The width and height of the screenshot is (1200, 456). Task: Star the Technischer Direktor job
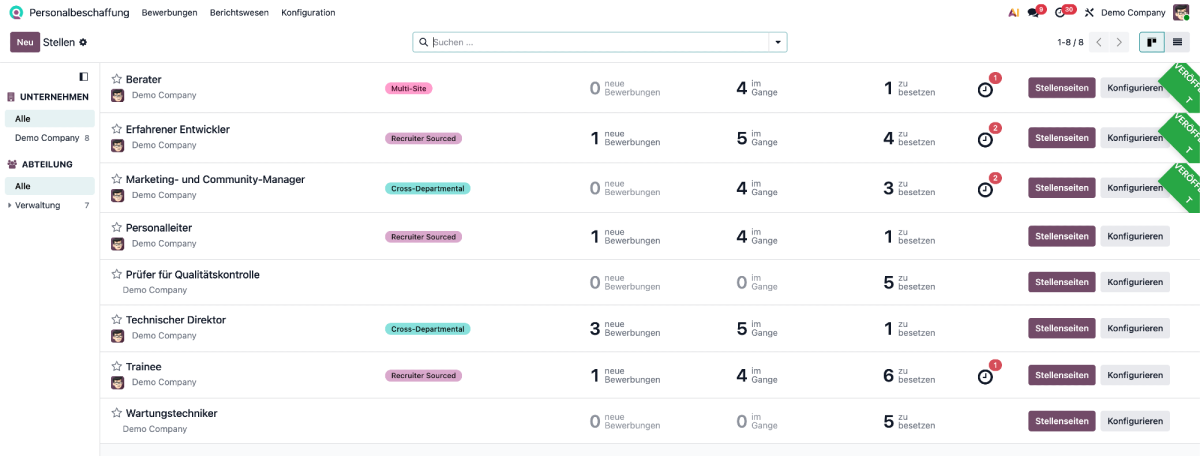(x=116, y=320)
